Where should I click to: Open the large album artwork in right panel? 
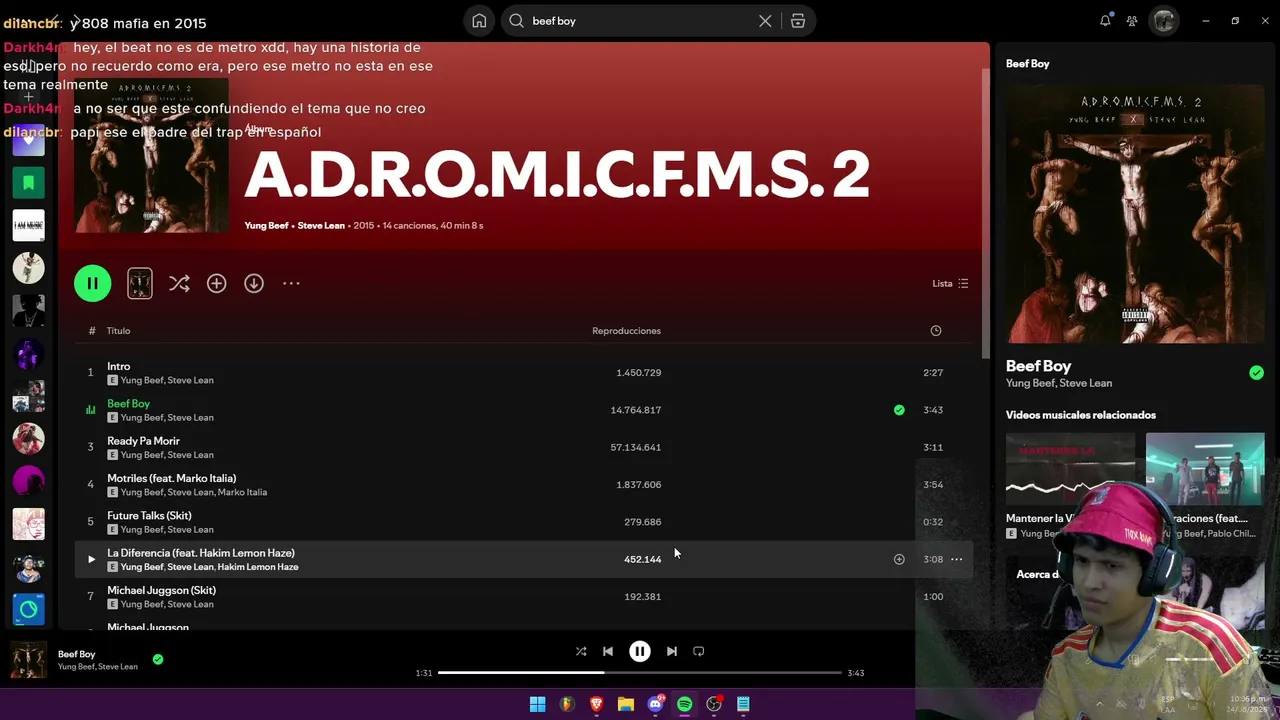pos(1135,214)
